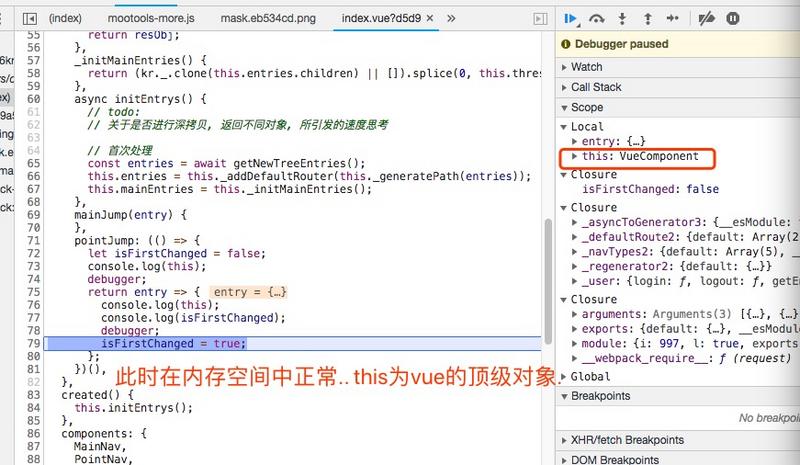Click line number 65 gutter

[x=33, y=163]
